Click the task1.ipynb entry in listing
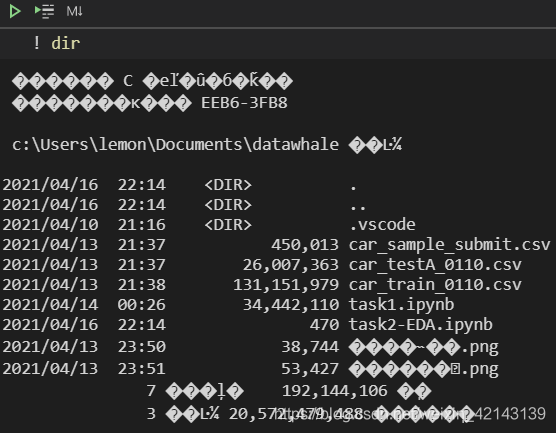The width and height of the screenshot is (556, 433). [x=401, y=305]
